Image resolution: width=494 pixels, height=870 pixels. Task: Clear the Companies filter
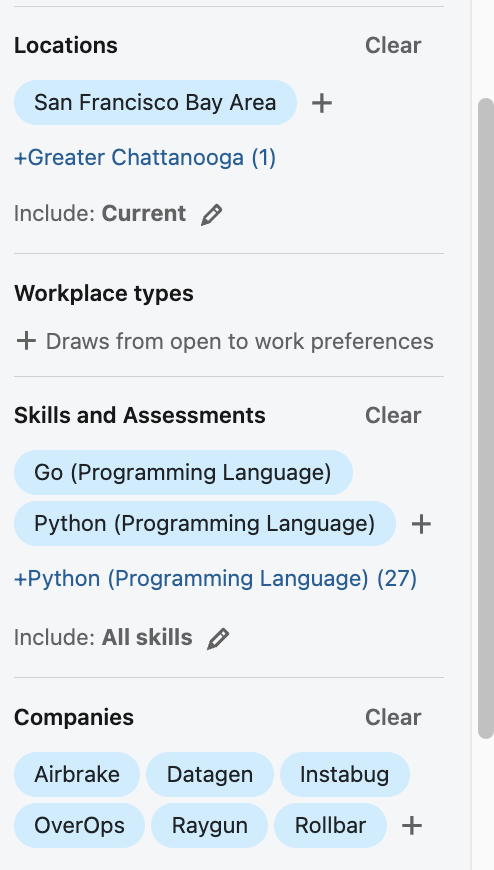[393, 717]
